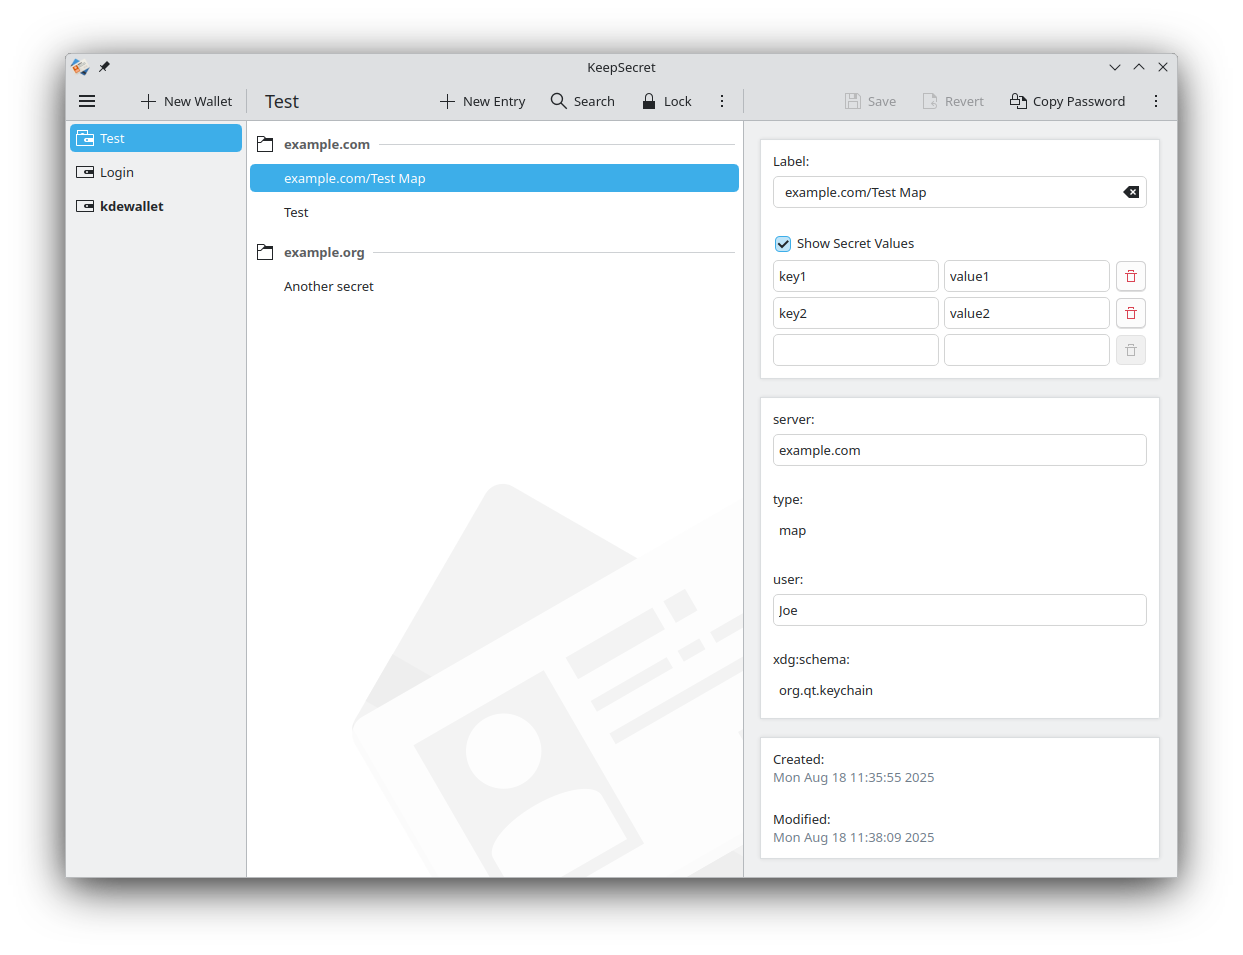Image resolution: width=1243 pixels, height=955 pixels.
Task: Open the entry overflow menu beside Copy Password
Action: coord(1156,101)
